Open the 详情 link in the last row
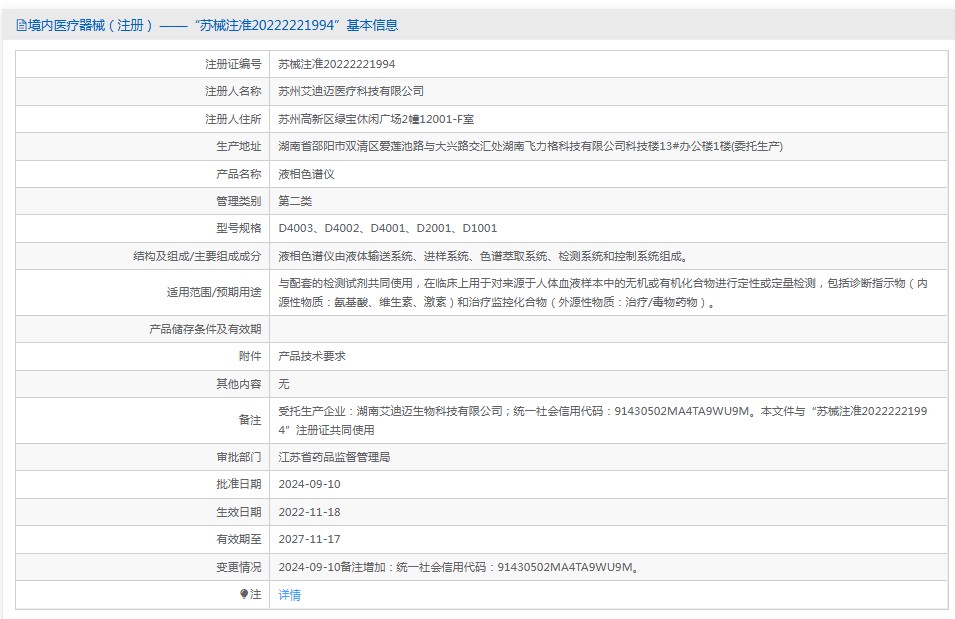The width and height of the screenshot is (955, 619). (x=289, y=595)
